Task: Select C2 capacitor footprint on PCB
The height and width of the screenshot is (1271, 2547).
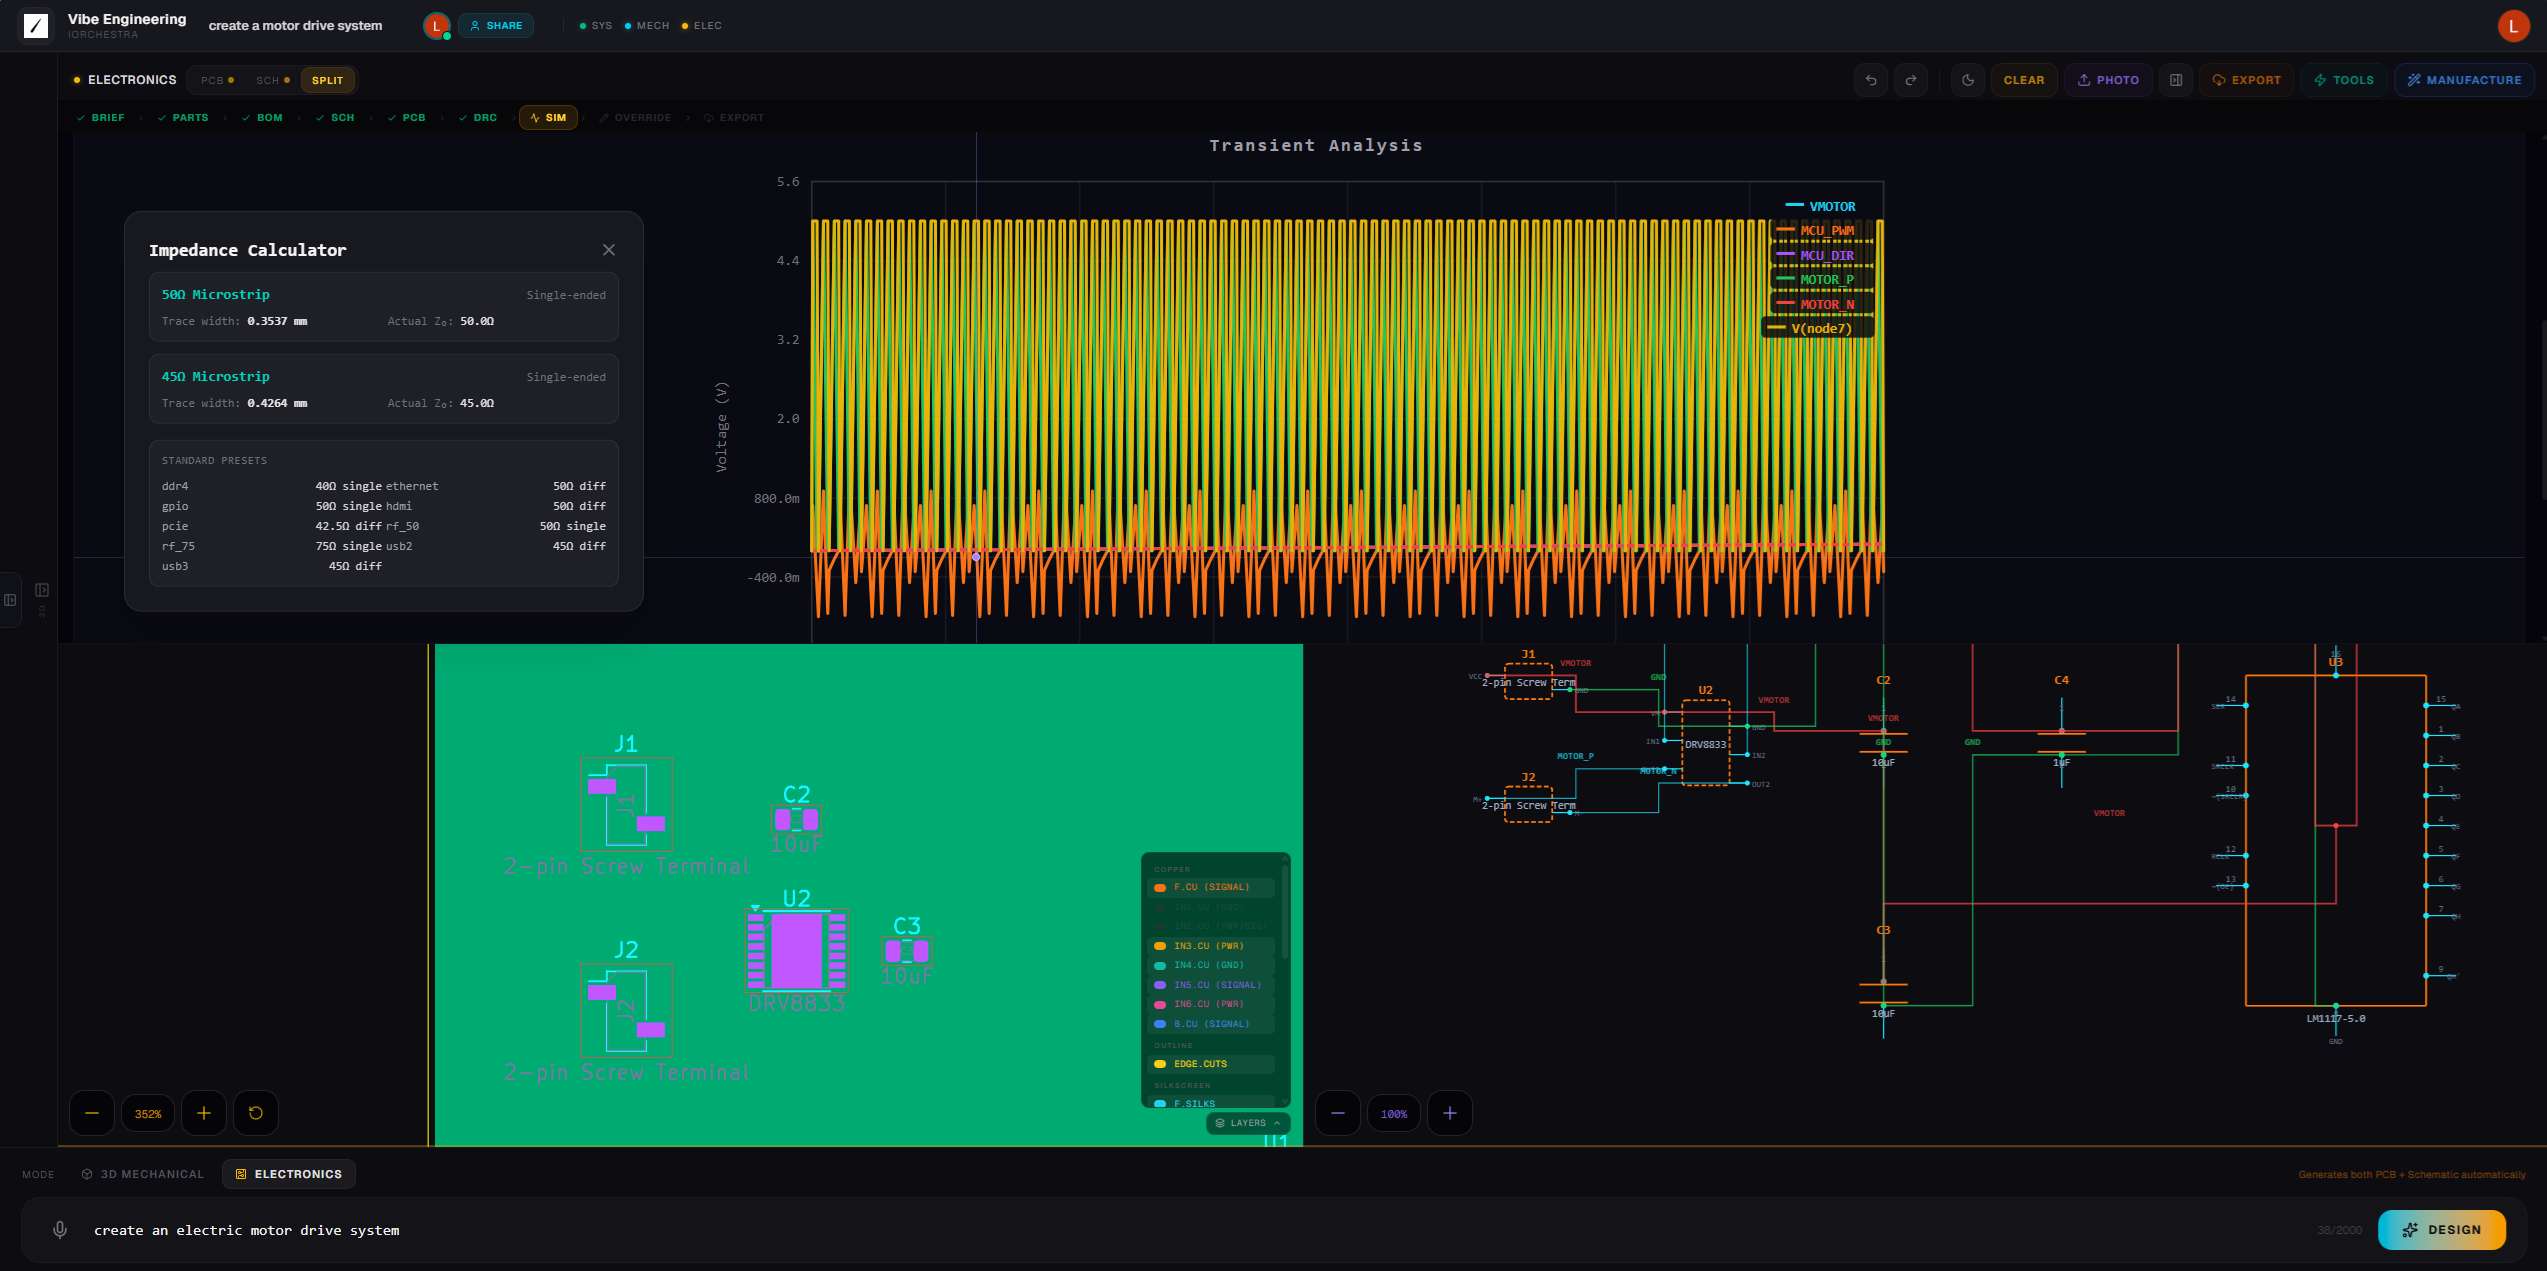Action: [796, 819]
